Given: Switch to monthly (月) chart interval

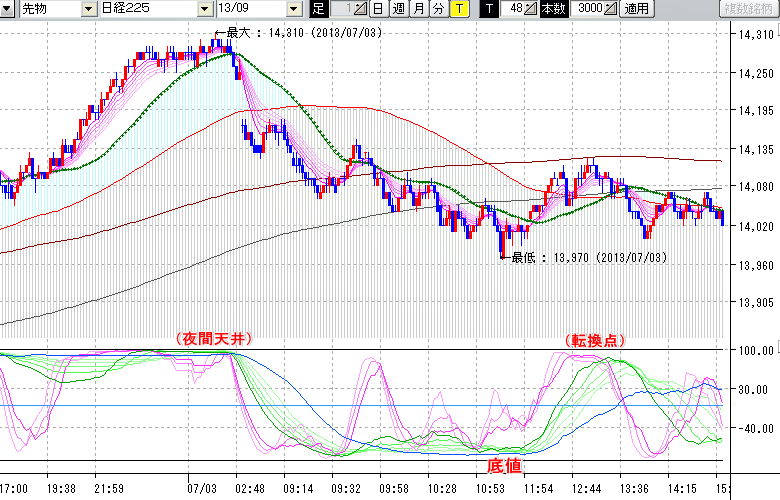Looking at the screenshot, I should tap(418, 9).
